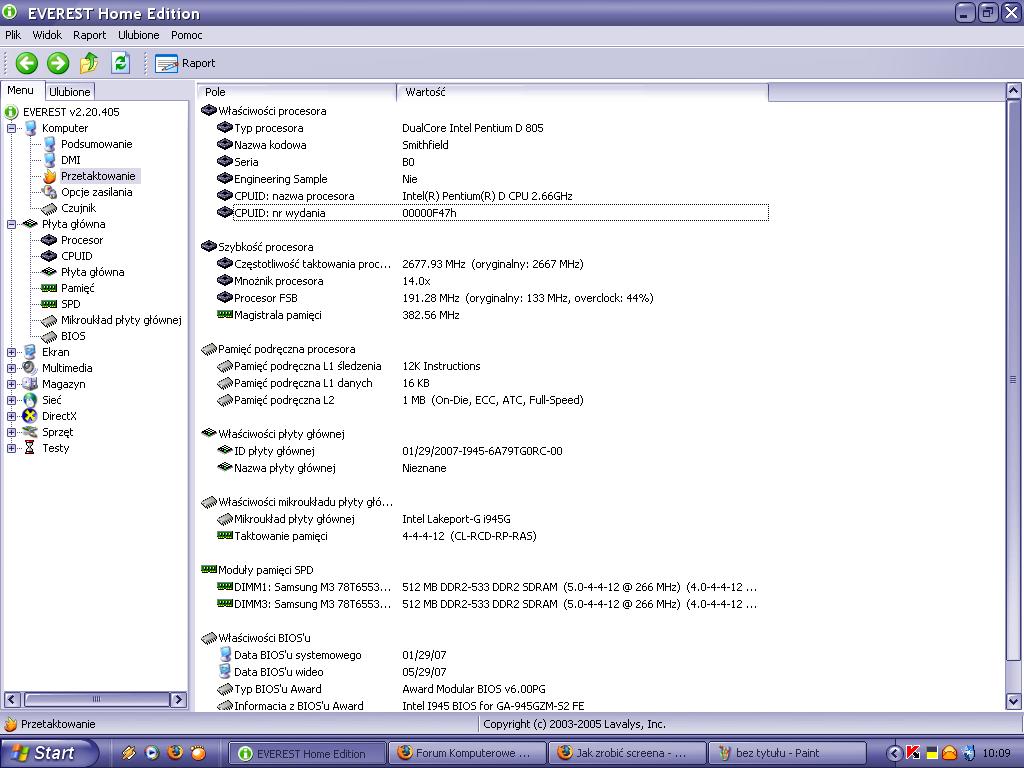This screenshot has width=1024, height=768.
Task: Open the Pomoc menu
Action: click(187, 35)
